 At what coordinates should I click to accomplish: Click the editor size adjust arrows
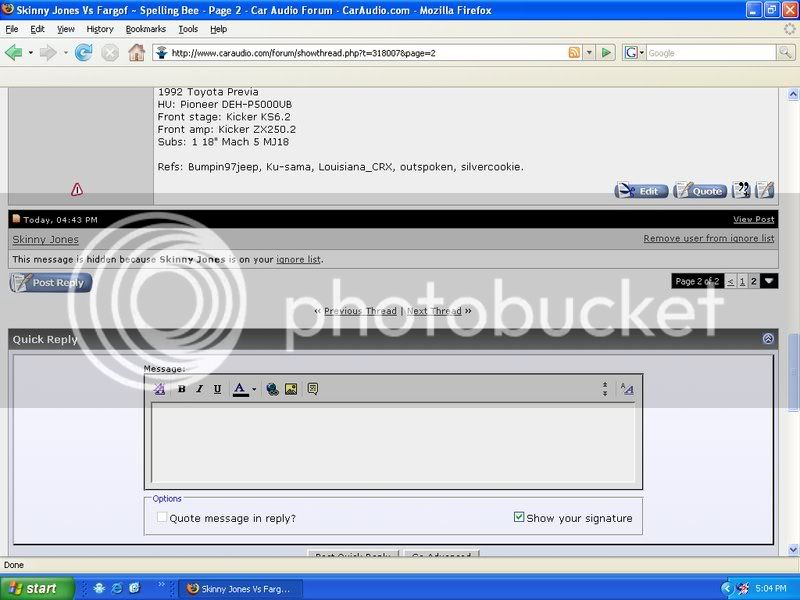(x=605, y=389)
